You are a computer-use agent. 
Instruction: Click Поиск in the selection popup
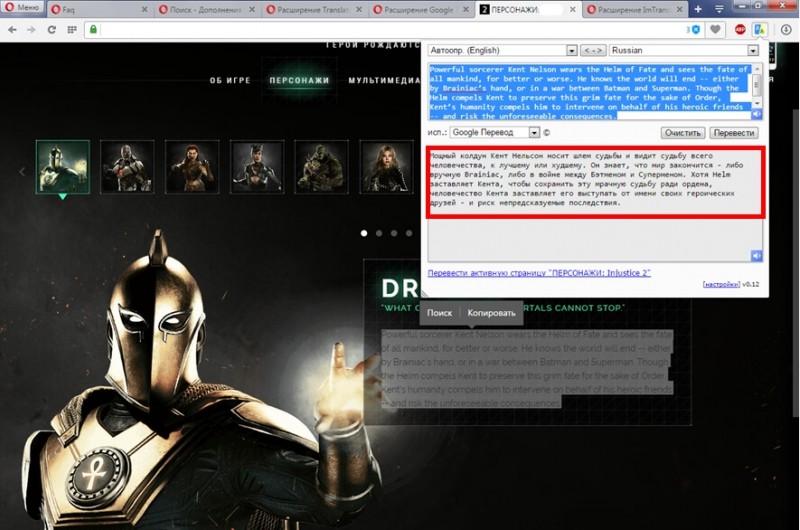point(439,313)
